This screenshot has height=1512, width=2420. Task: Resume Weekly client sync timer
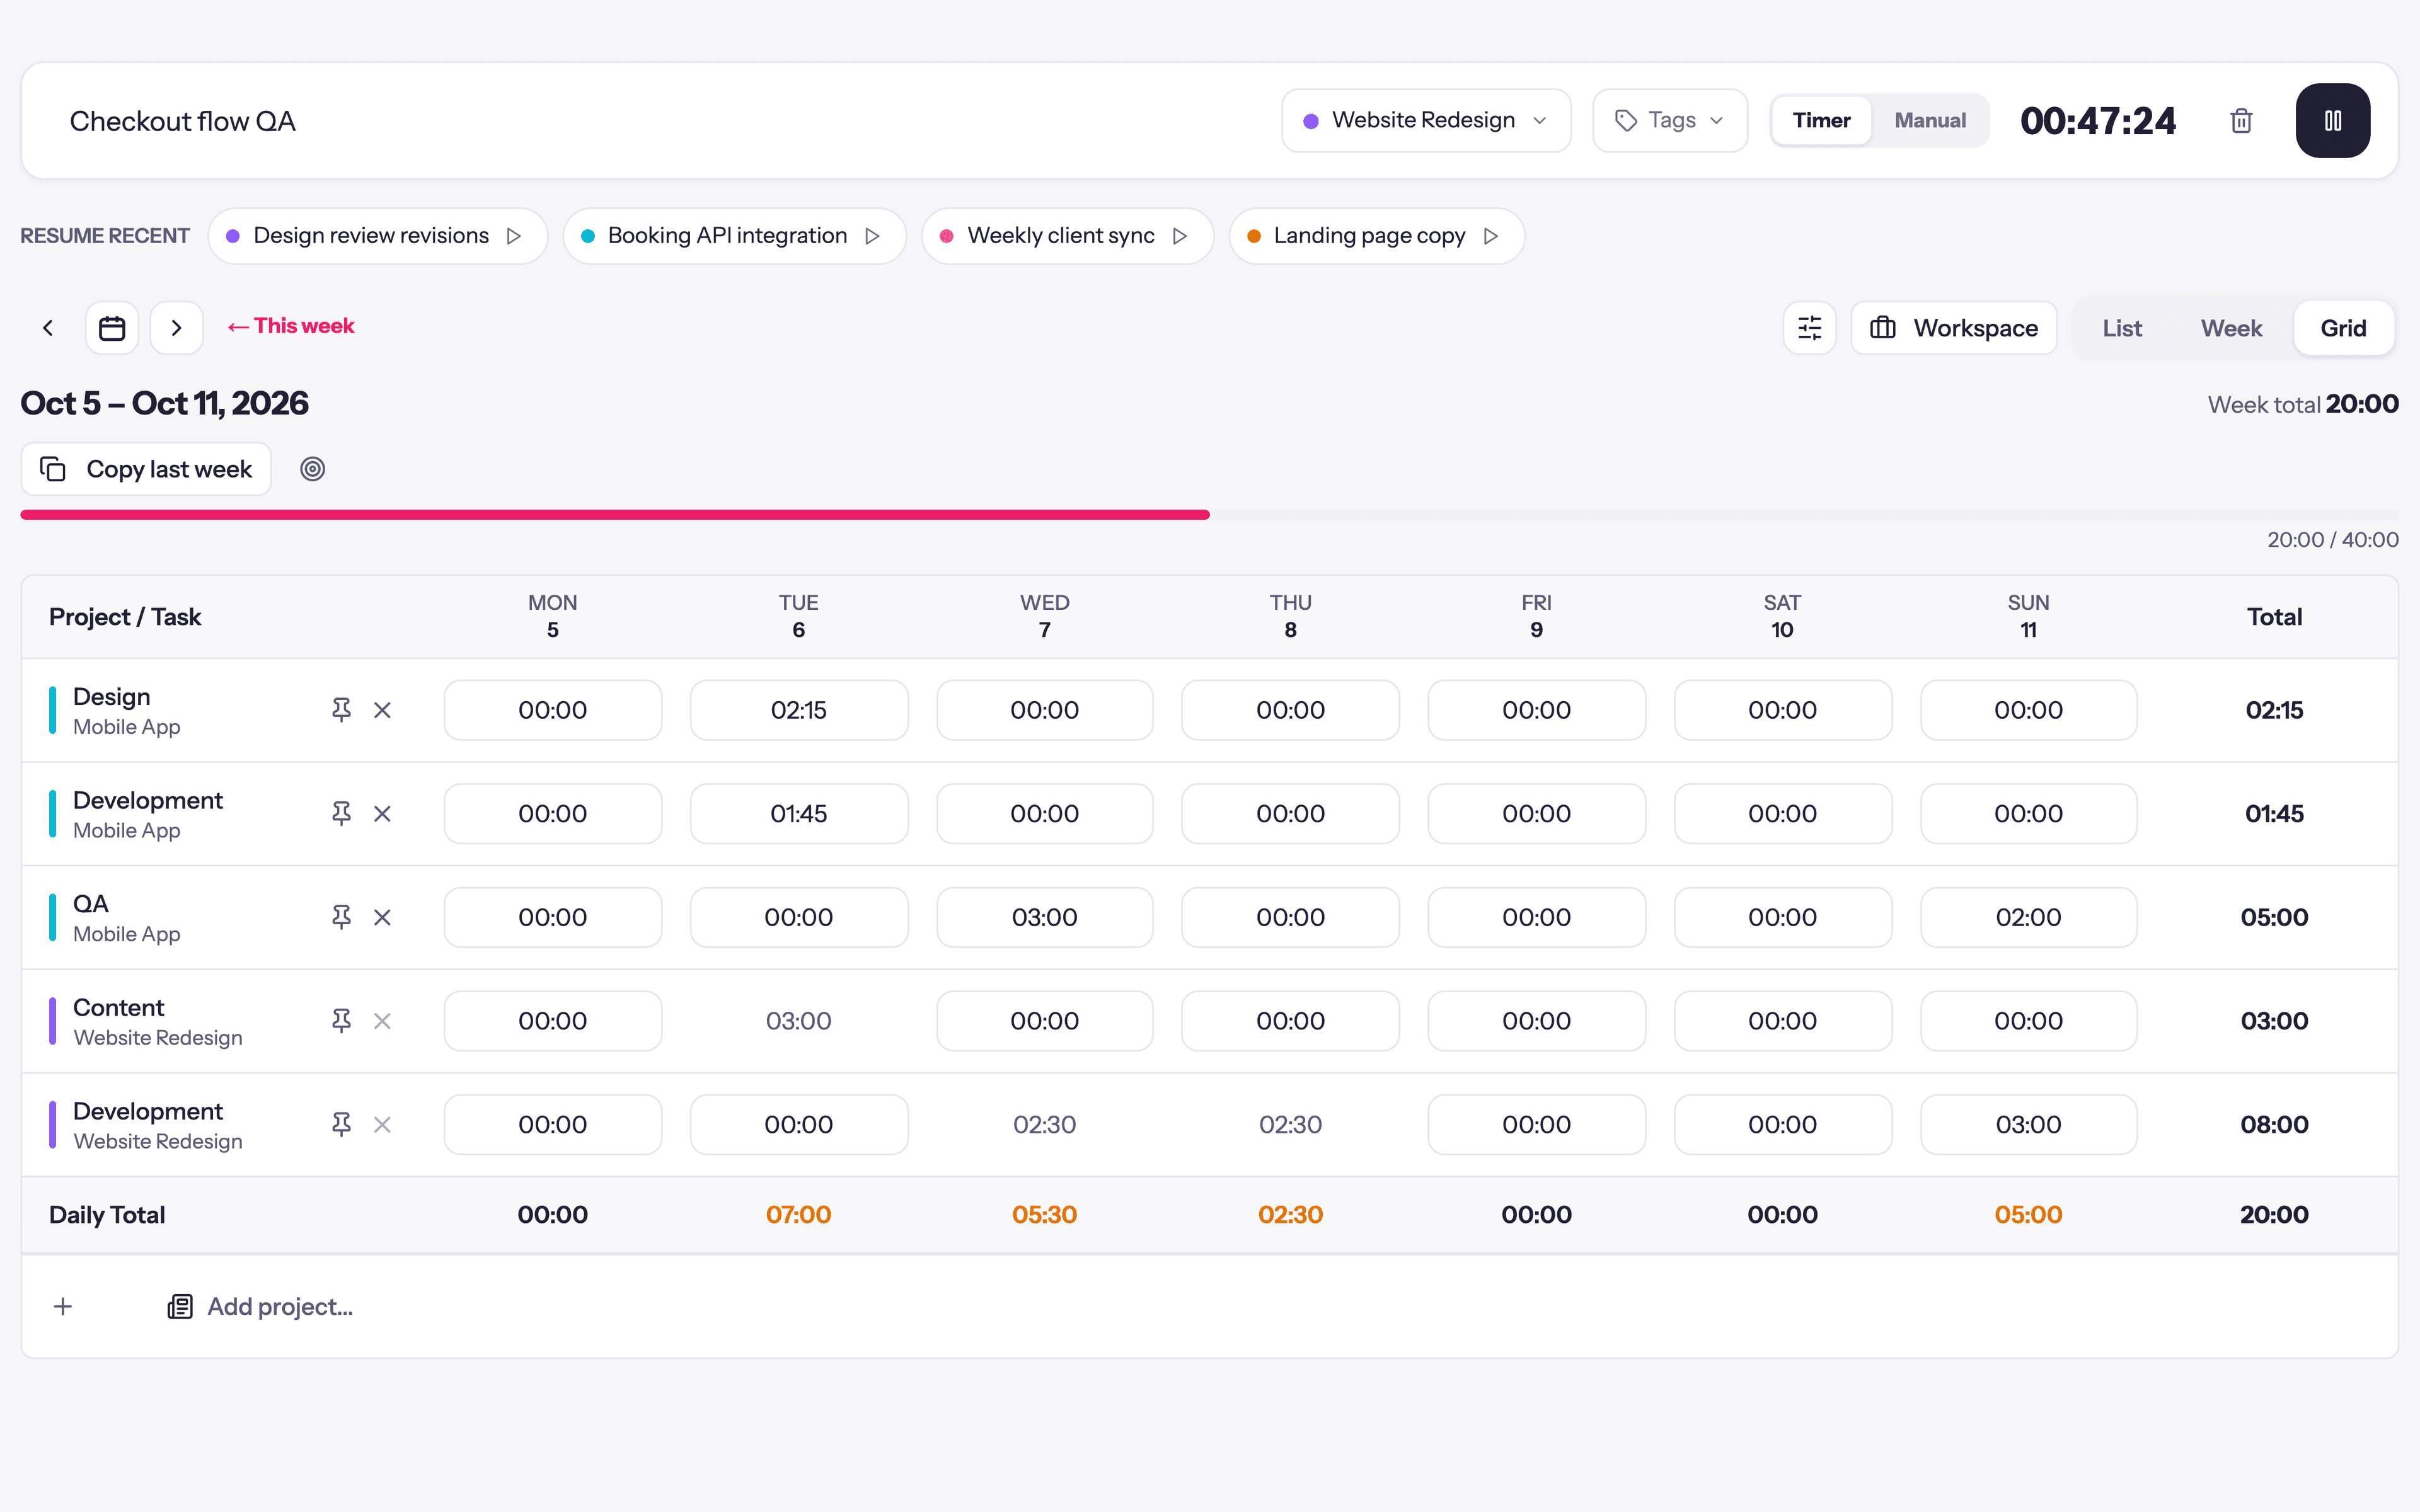1067,236
